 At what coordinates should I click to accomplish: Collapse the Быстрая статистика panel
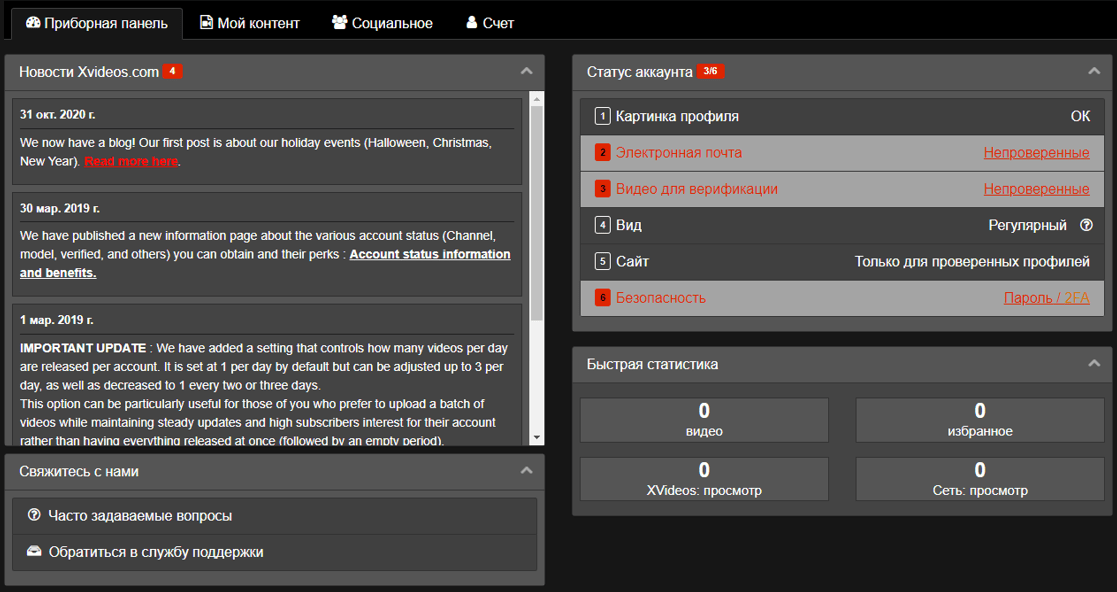pos(1094,364)
